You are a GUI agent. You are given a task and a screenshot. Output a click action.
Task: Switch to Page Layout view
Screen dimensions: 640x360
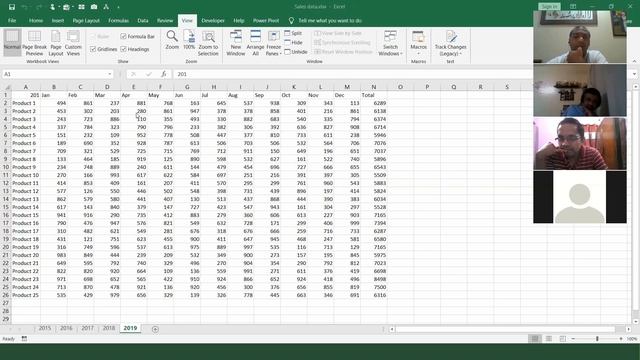56,43
